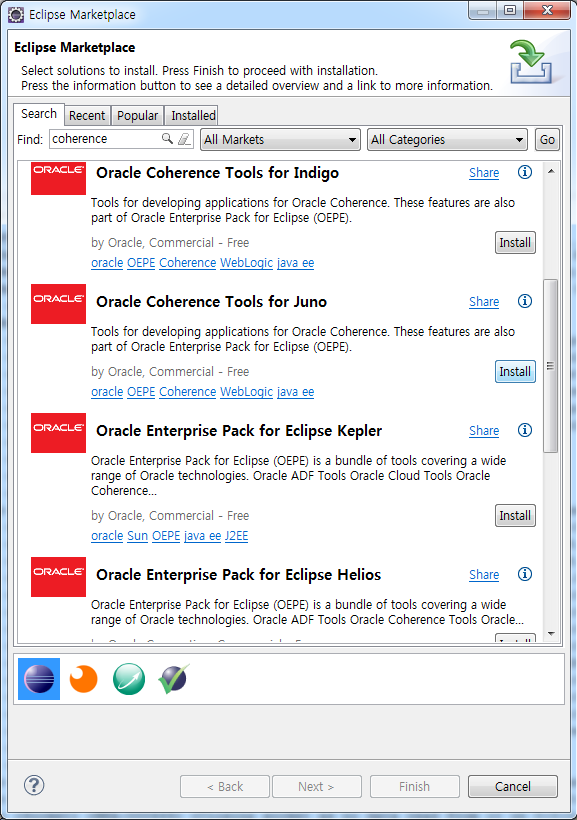The height and width of the screenshot is (820, 577).
Task: Click the oracle tag under Juno entry
Action: 107,392
